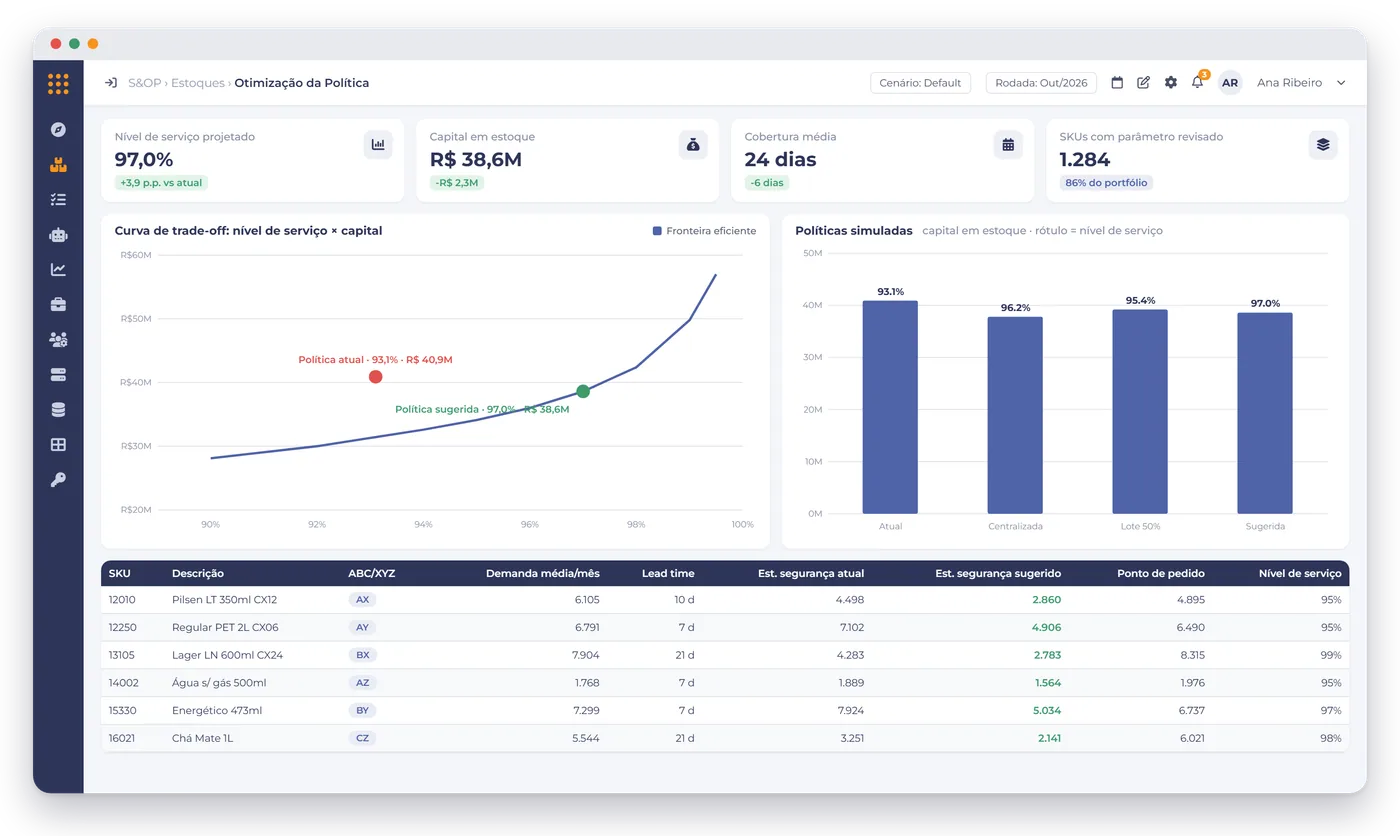
Task: Click Água s/ gás 500ml description
Action: [219, 683]
